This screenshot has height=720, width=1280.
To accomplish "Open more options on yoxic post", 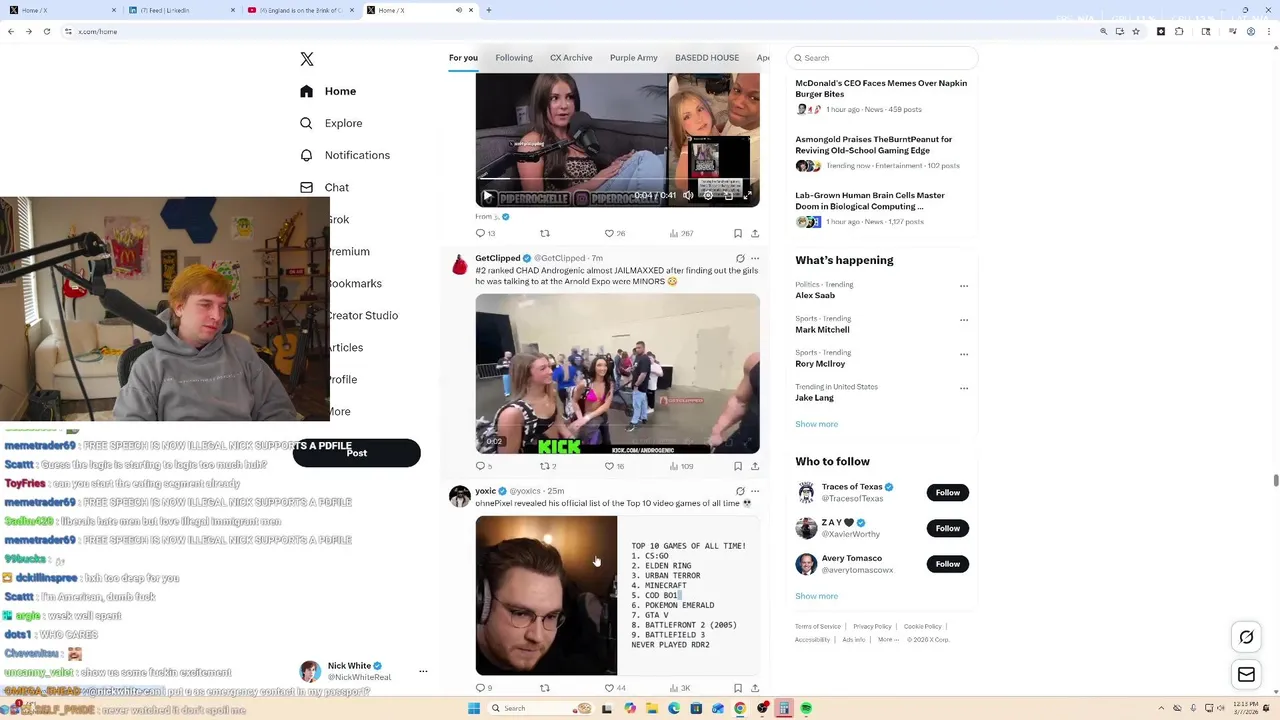I will point(755,491).
